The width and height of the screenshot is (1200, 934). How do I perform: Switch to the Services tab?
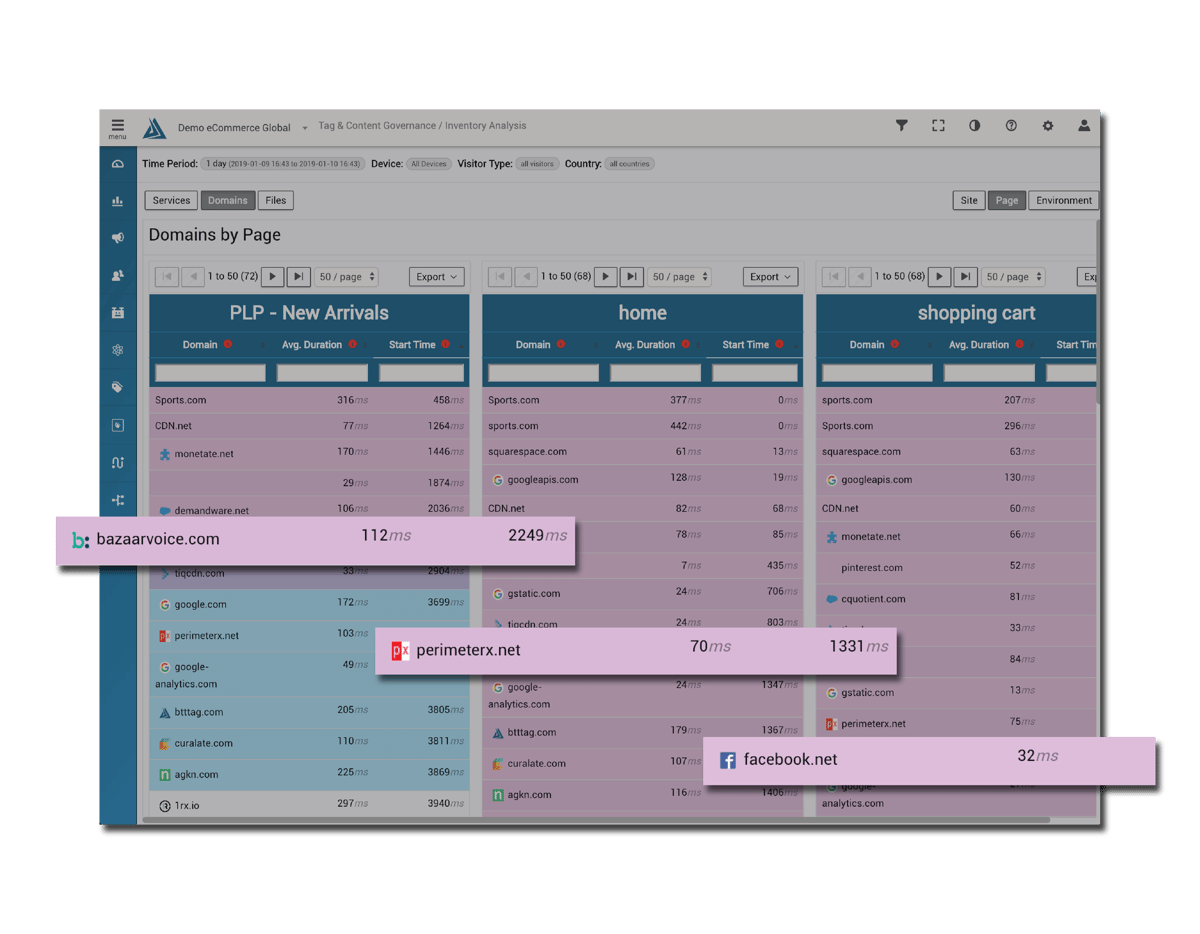click(170, 200)
